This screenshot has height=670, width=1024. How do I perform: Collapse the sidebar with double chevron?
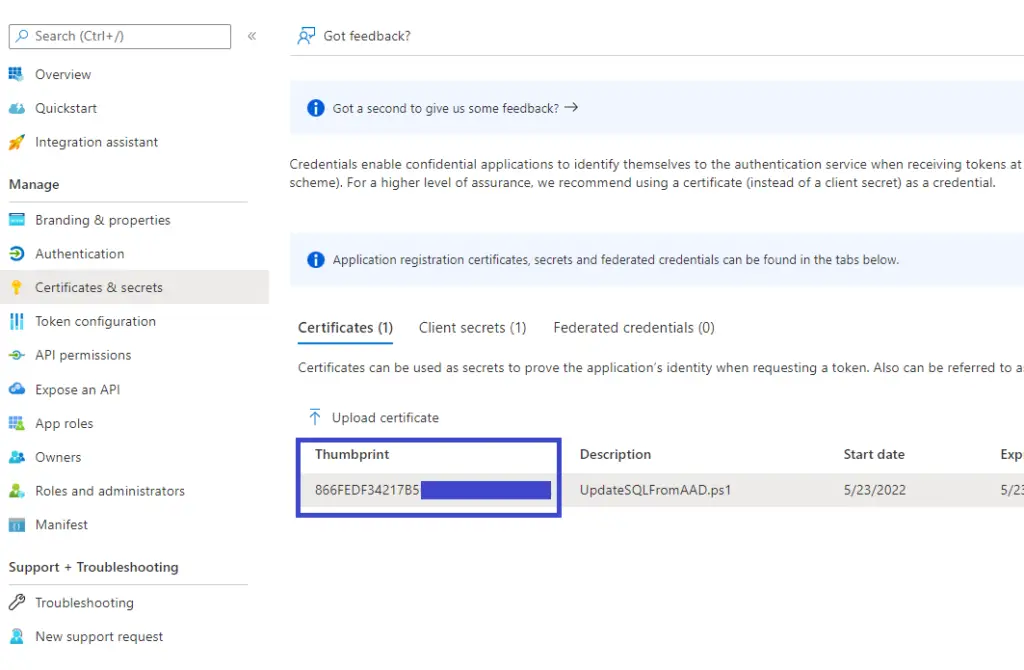(x=252, y=36)
